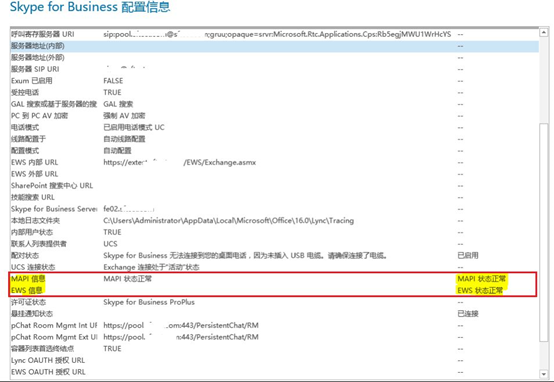This screenshot has height=382, width=554.
Task: Click the sip:pool call park URI value
Action: pyautogui.click(x=277, y=34)
